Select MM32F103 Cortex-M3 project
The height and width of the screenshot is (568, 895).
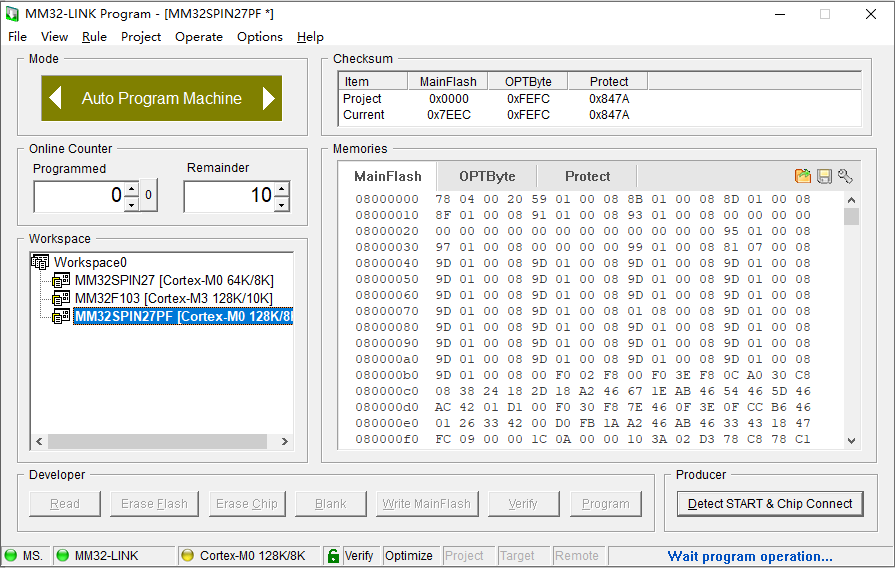coord(174,299)
